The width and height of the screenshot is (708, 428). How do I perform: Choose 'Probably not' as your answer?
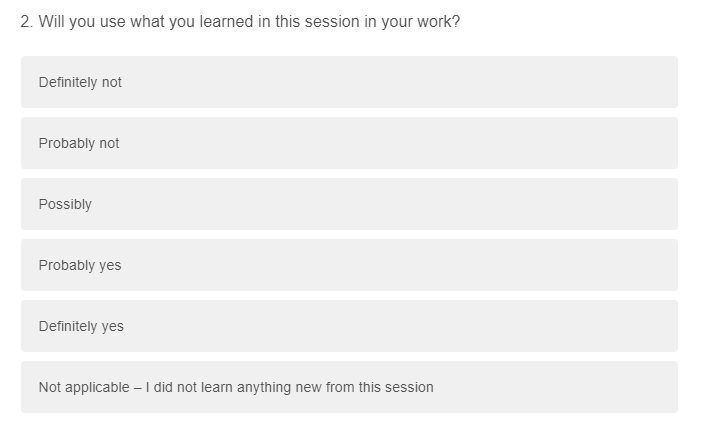click(x=349, y=143)
